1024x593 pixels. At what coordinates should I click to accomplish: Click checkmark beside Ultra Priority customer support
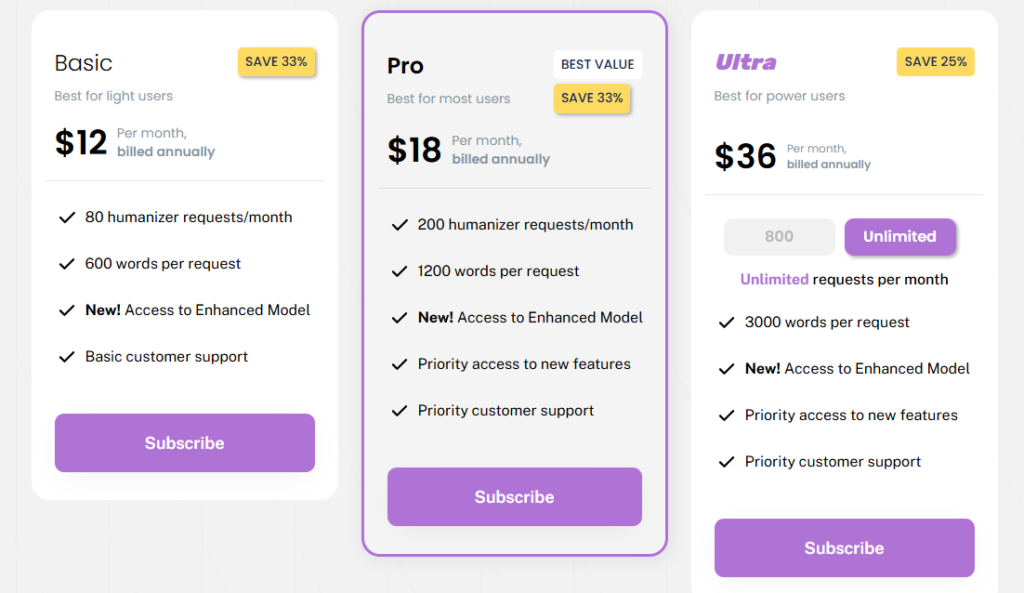pyautogui.click(x=727, y=462)
